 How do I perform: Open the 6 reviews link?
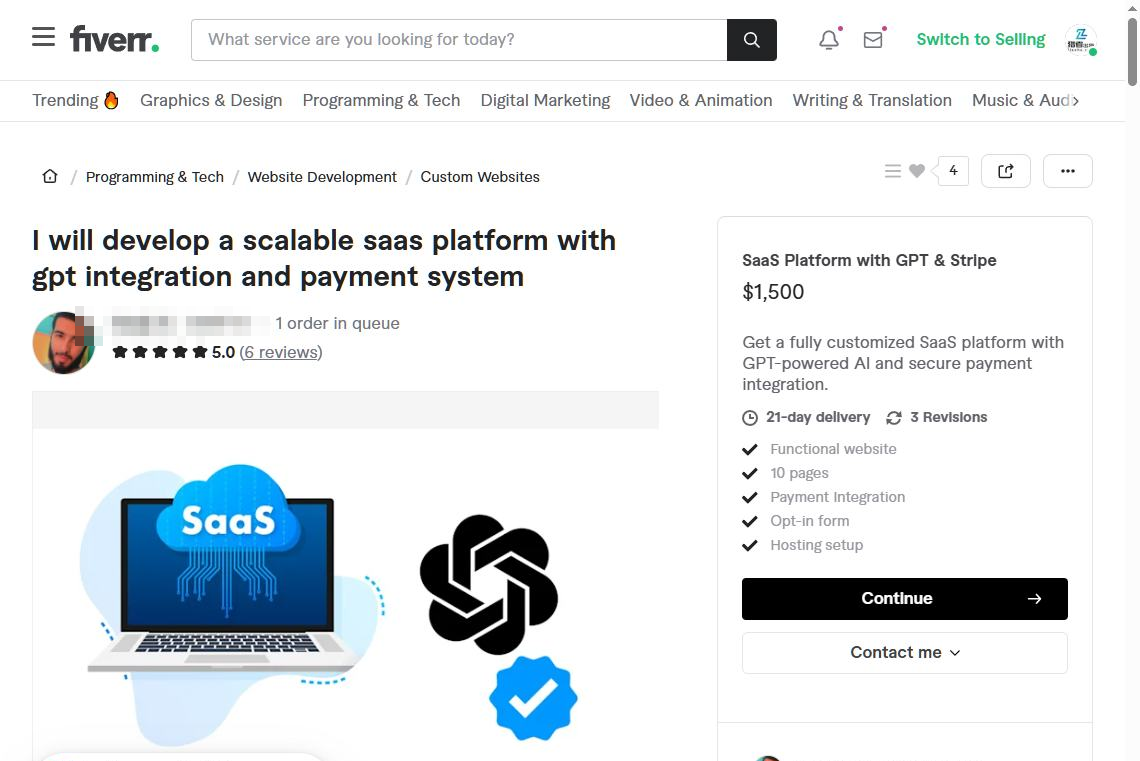[x=281, y=353]
